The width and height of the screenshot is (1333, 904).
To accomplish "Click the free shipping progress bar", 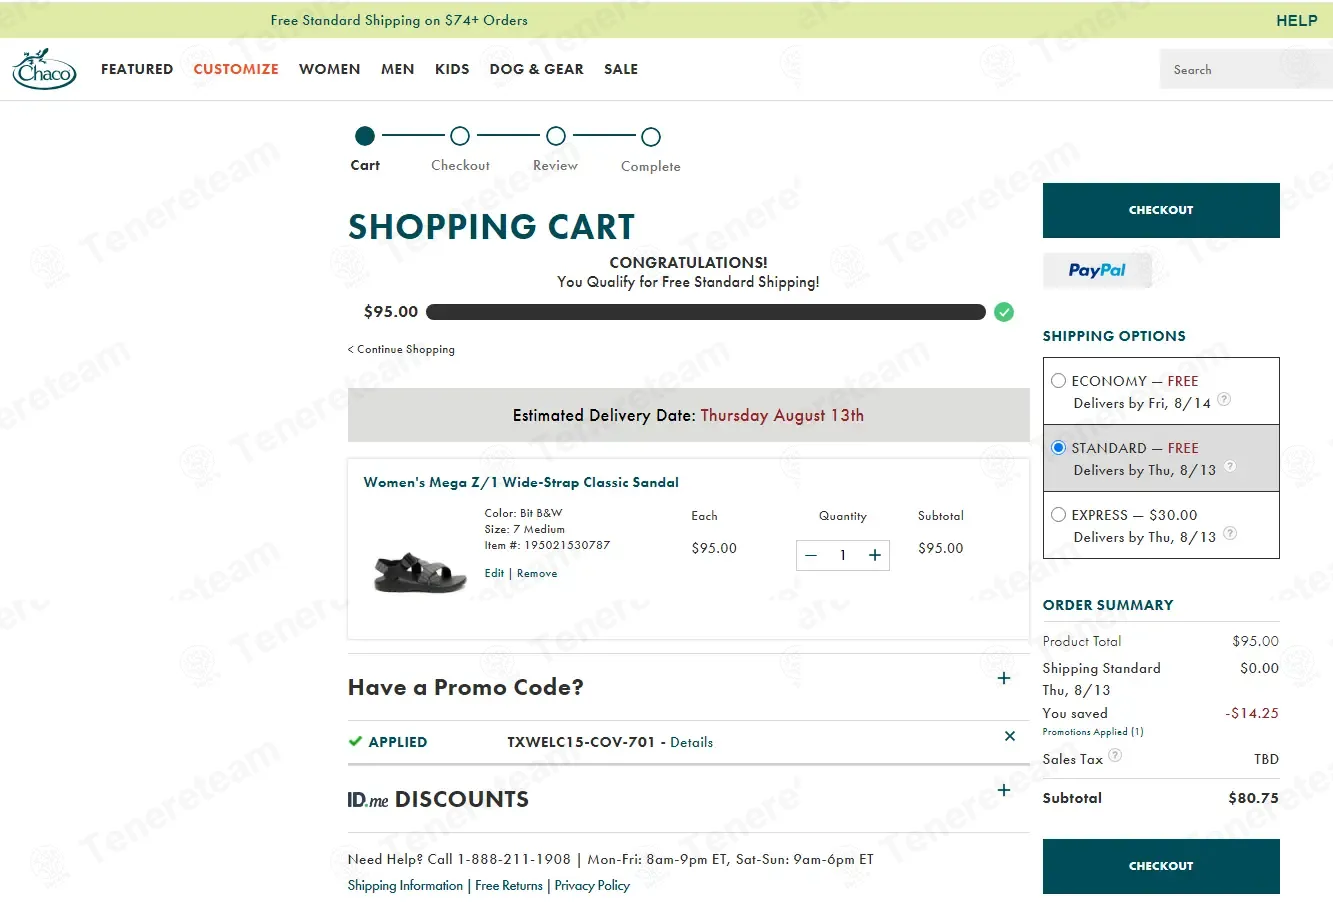I will (x=706, y=312).
